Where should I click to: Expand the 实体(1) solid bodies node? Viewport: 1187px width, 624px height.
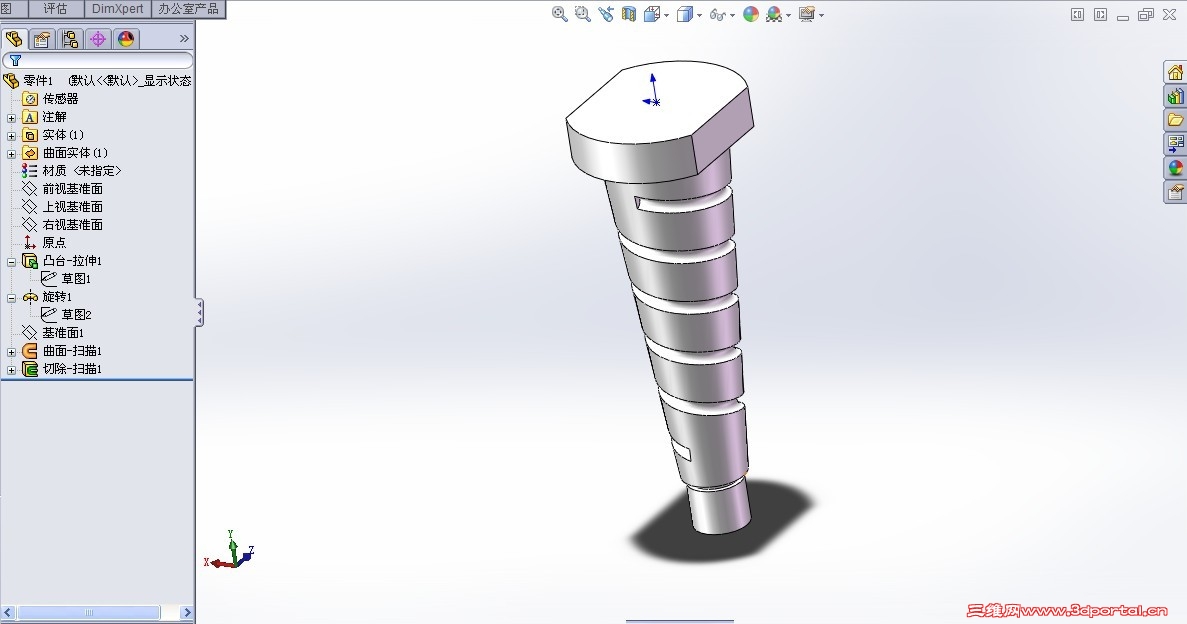coord(11,136)
